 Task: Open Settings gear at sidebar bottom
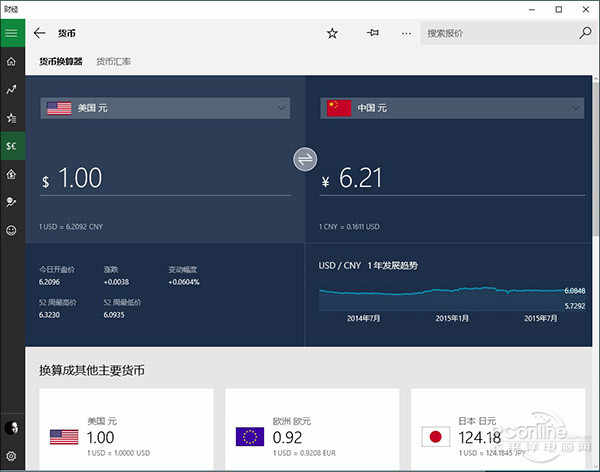click(12, 456)
